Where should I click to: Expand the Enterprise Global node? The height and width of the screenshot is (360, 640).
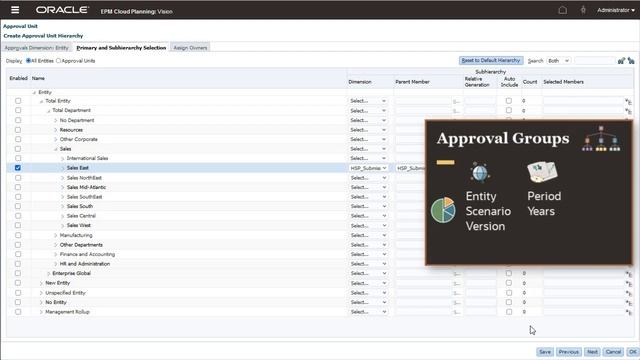49,273
